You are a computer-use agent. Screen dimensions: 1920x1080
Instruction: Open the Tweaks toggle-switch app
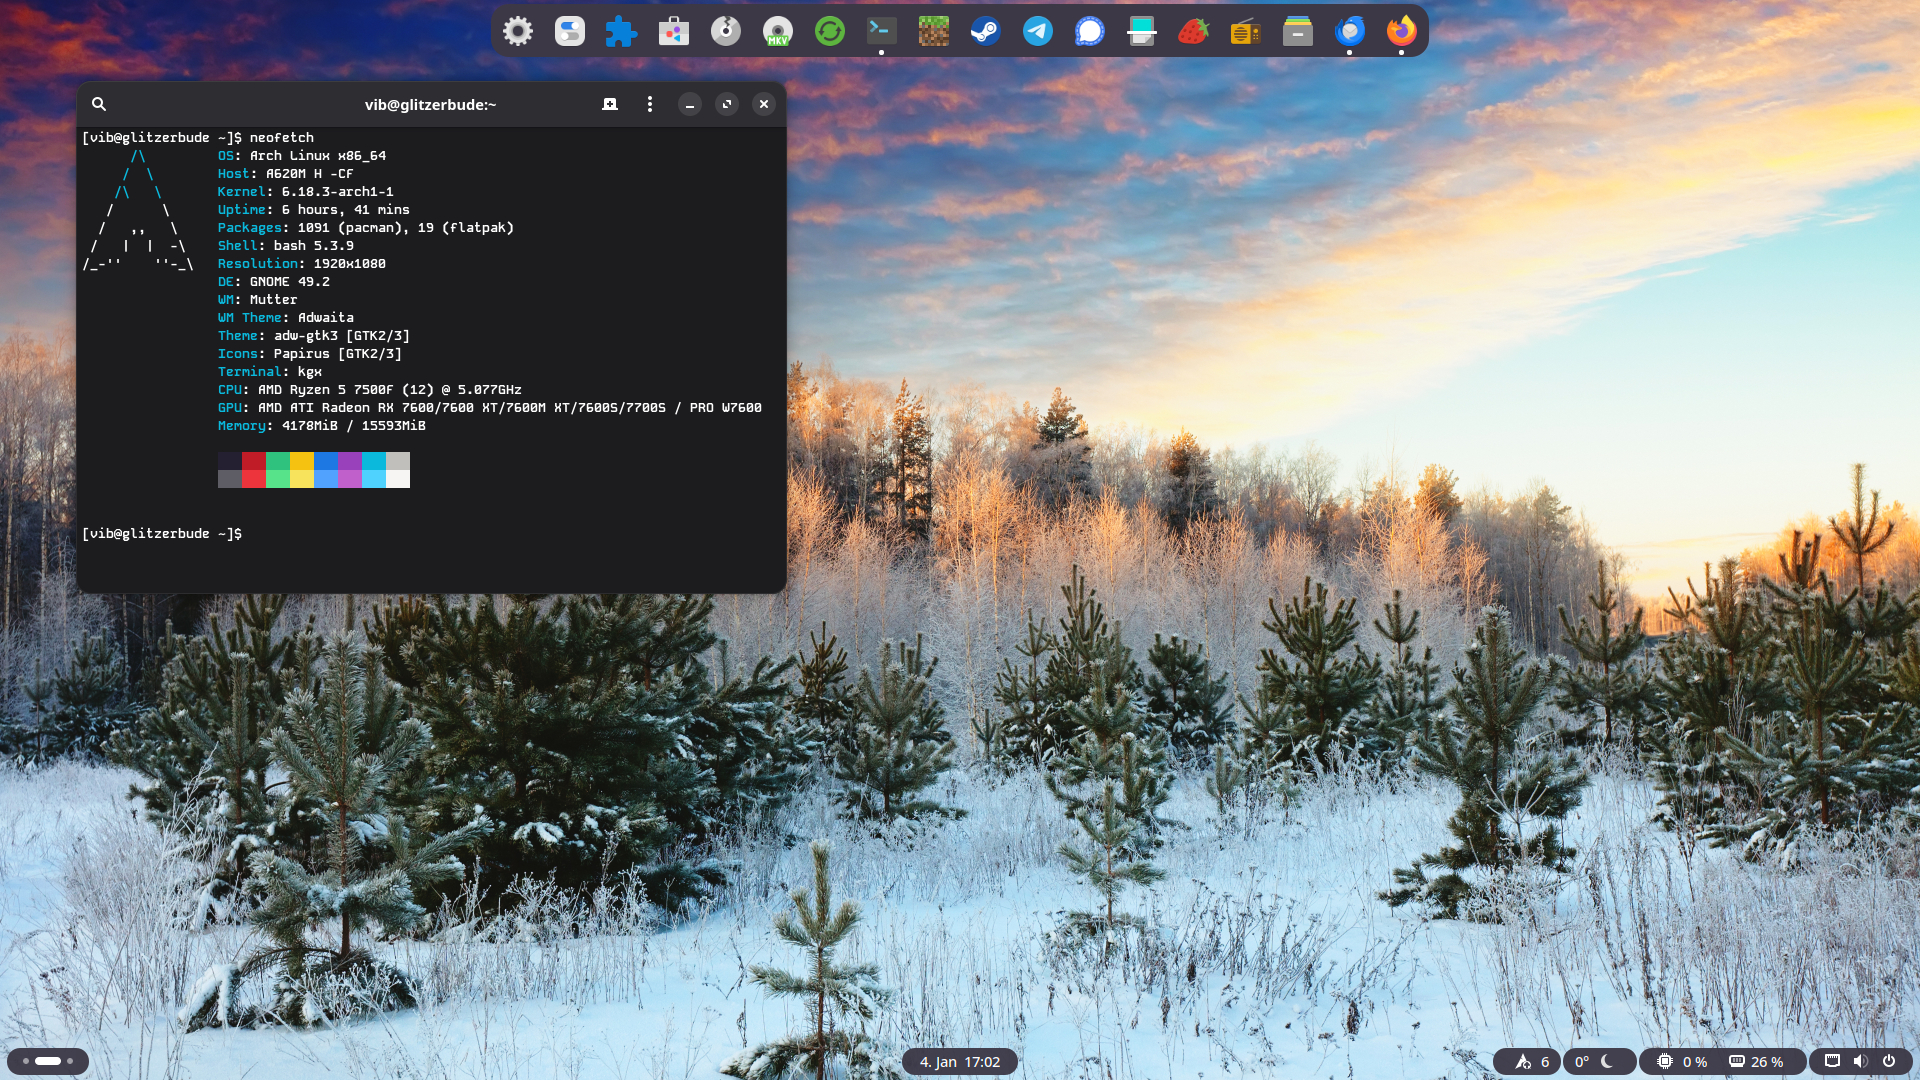tap(569, 31)
